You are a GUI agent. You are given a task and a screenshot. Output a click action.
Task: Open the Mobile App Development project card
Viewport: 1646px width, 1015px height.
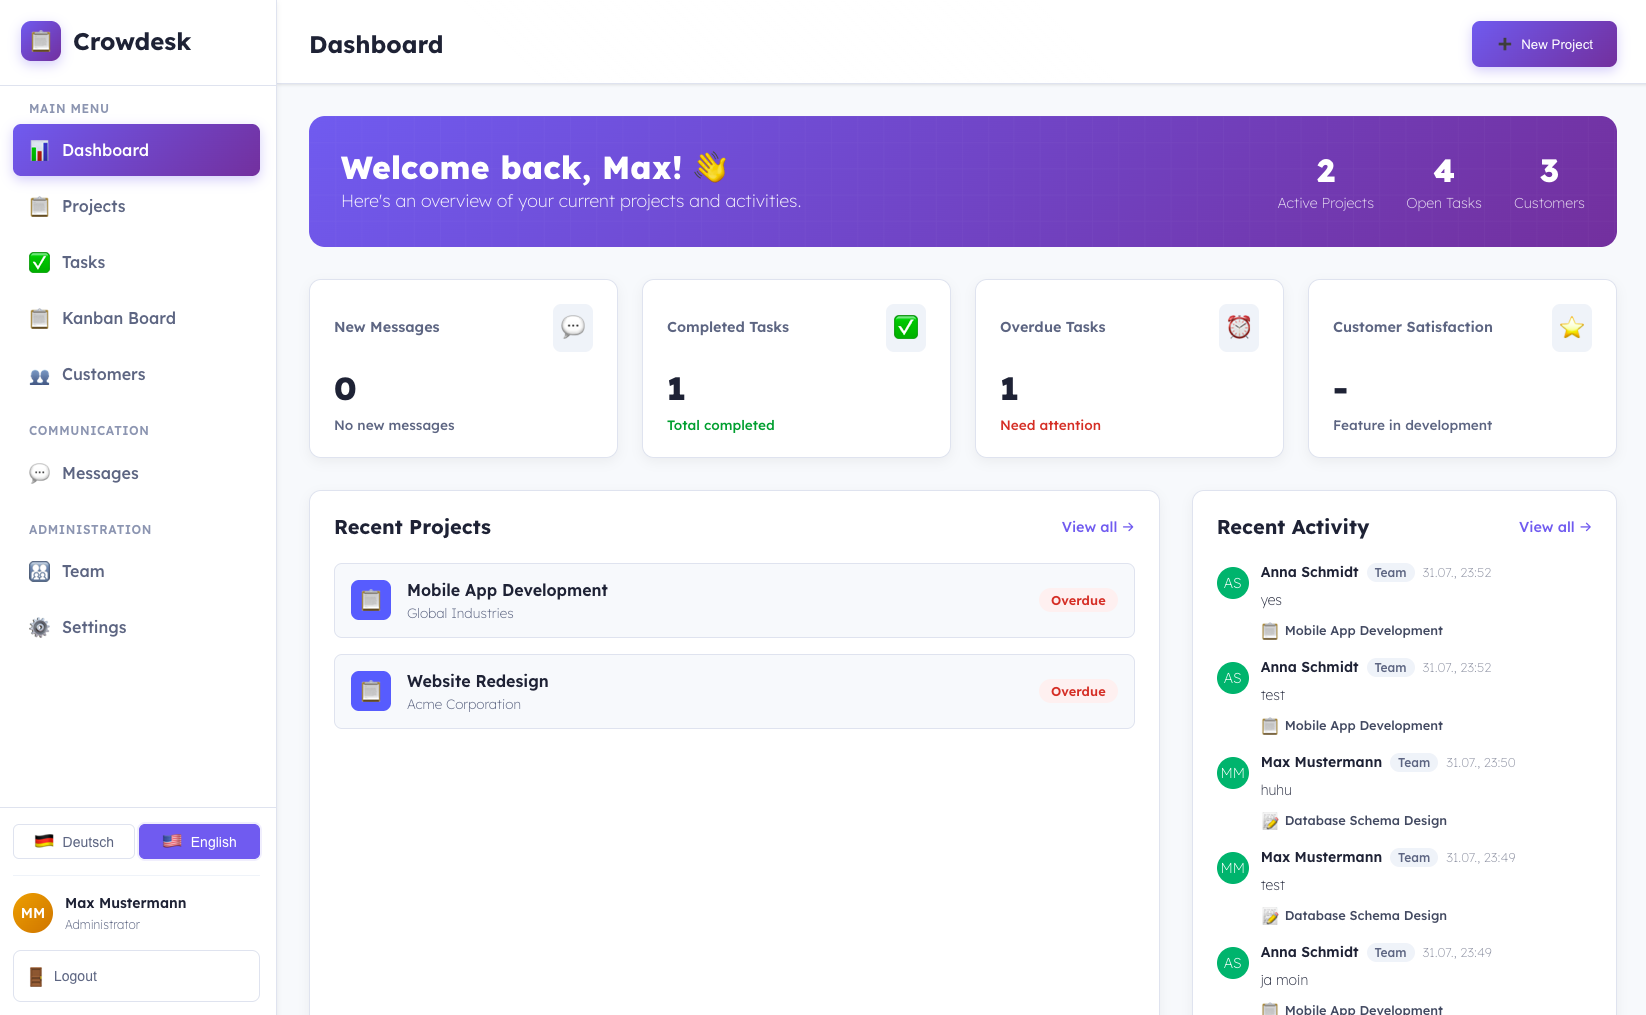pyautogui.click(x=734, y=600)
